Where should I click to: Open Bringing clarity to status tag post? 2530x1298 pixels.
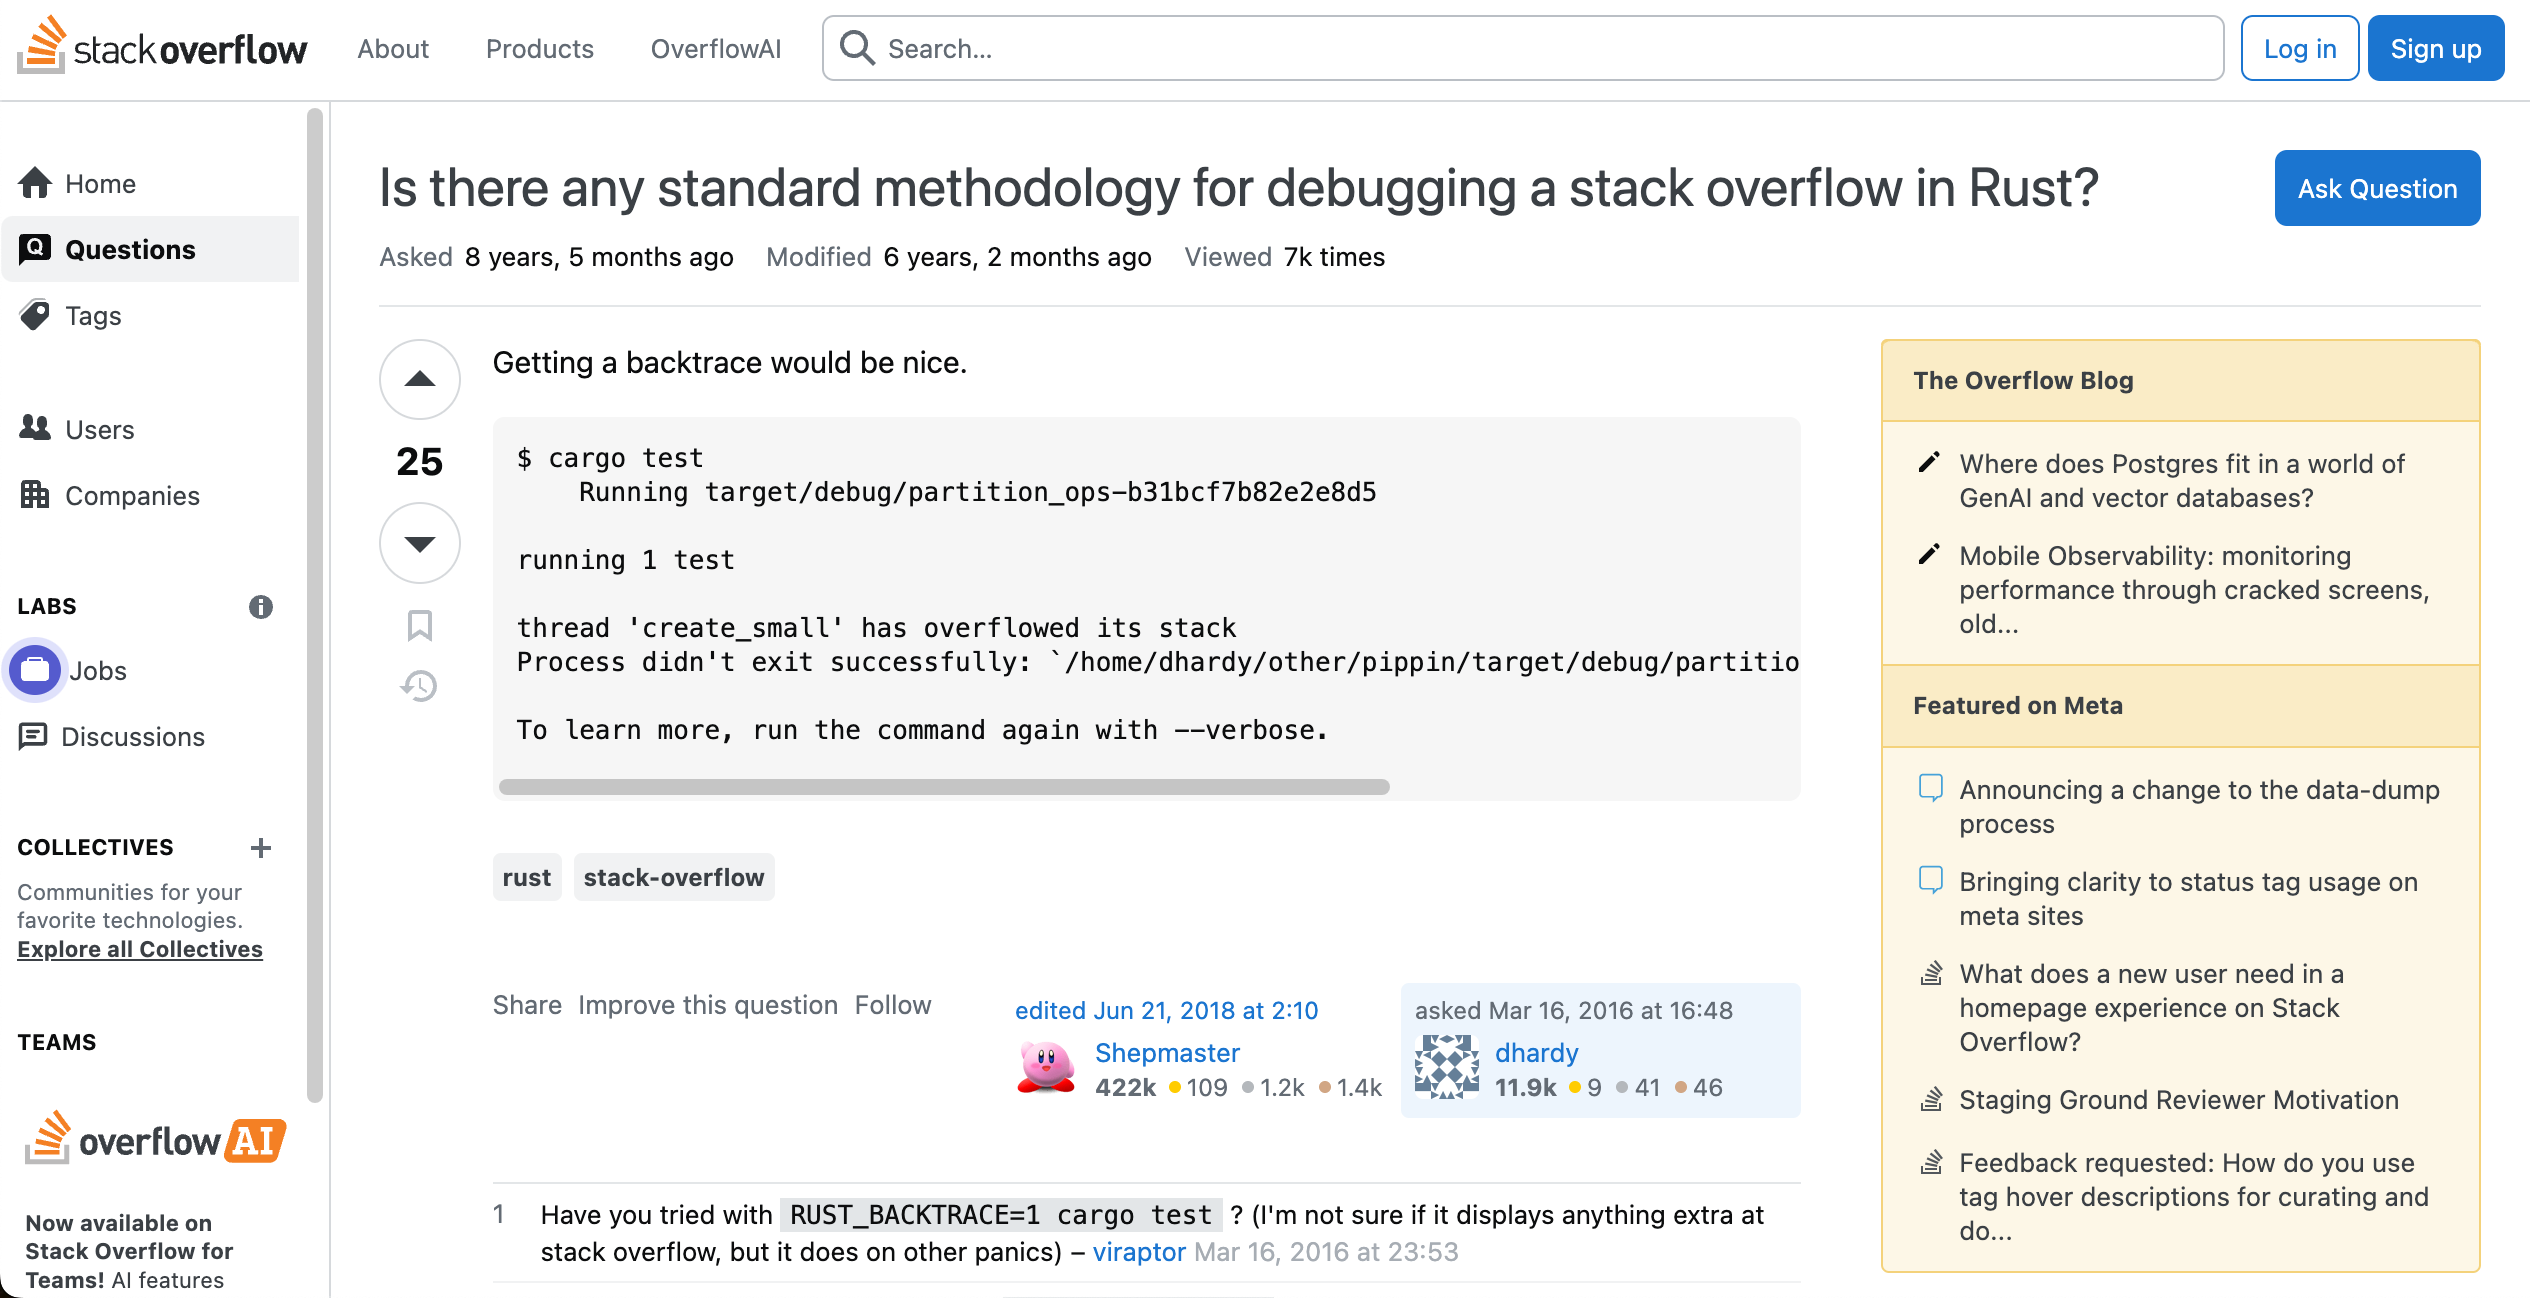pos(2189,899)
